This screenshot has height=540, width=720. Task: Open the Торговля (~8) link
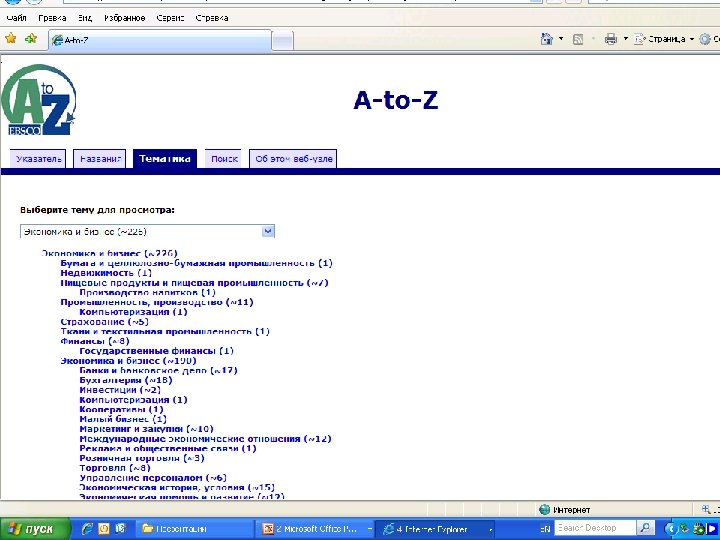pyautogui.click(x=115, y=467)
